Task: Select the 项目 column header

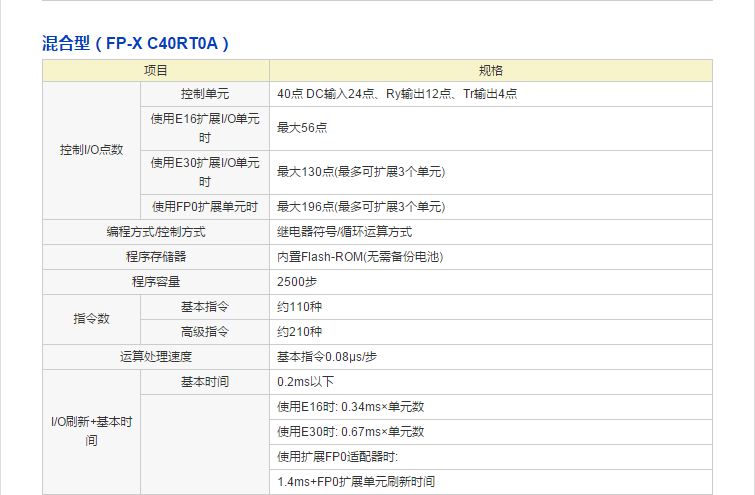Action: (x=156, y=71)
